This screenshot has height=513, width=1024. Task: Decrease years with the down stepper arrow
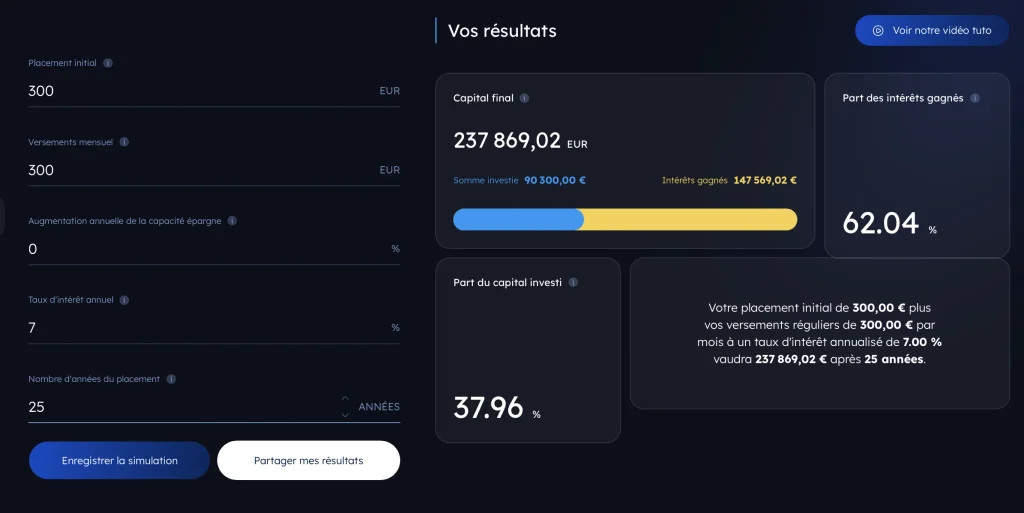(x=345, y=414)
